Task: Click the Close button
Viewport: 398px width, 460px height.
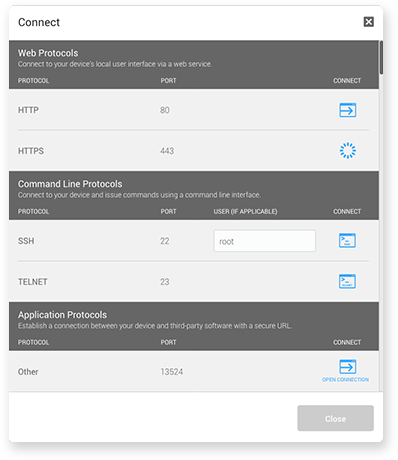Action: pos(335,418)
